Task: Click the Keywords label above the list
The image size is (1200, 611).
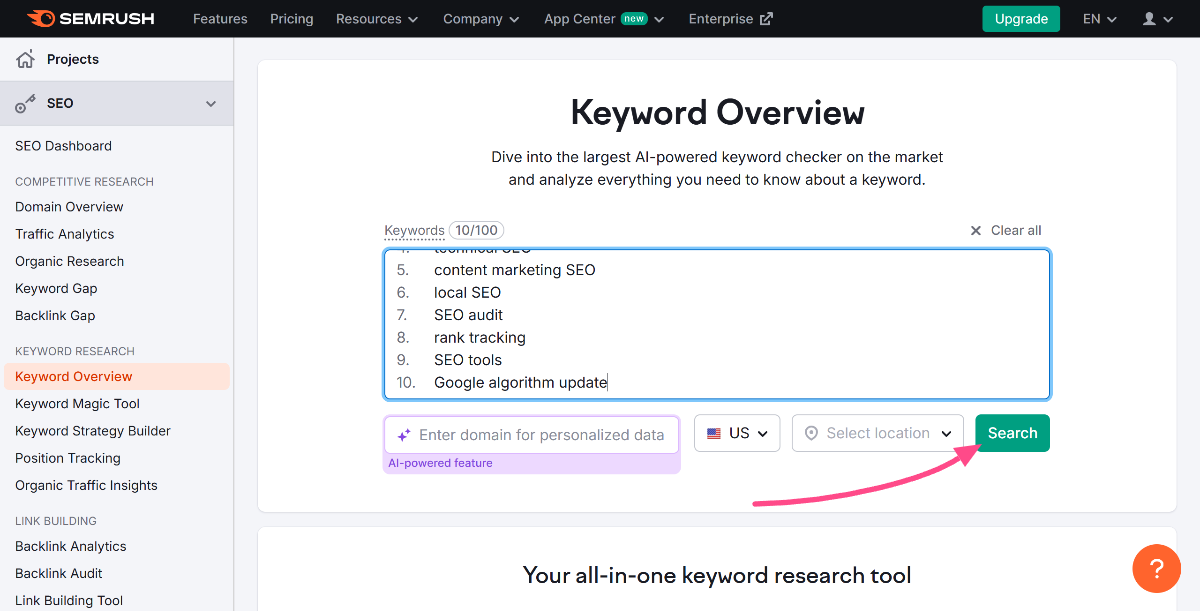Action: [x=414, y=230]
